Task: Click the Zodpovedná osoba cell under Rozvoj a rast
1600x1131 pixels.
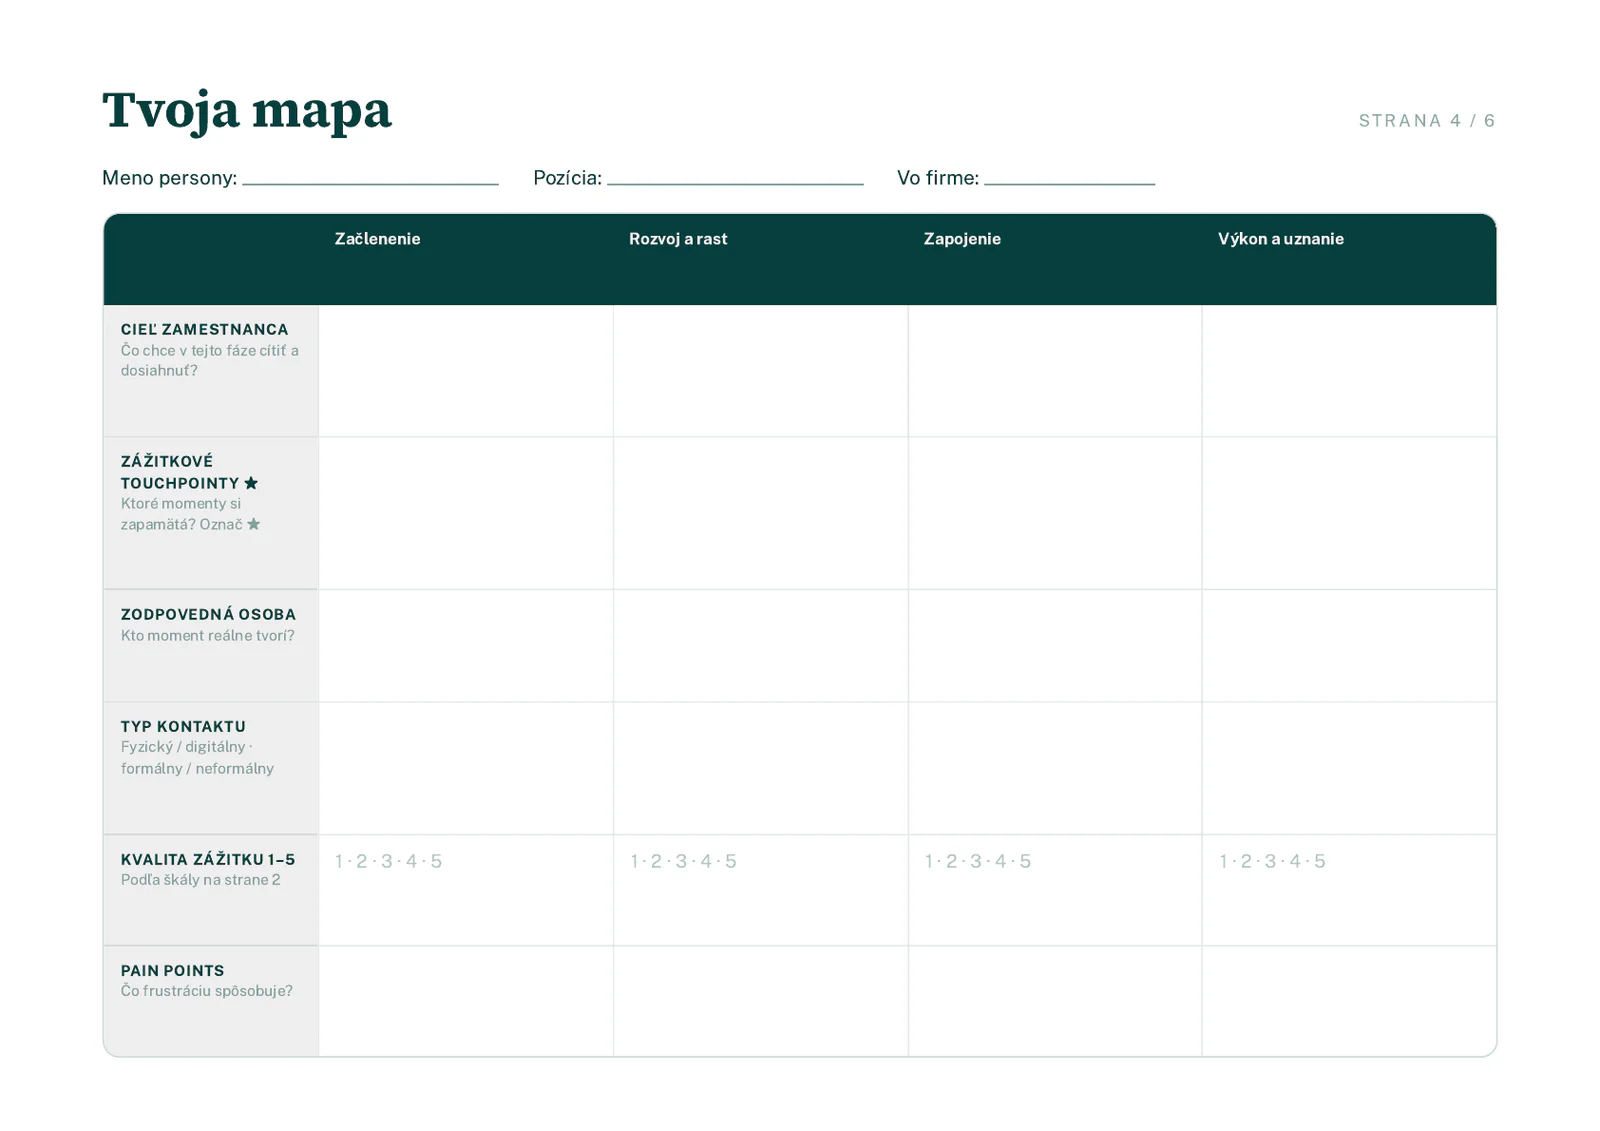Action: [761, 646]
